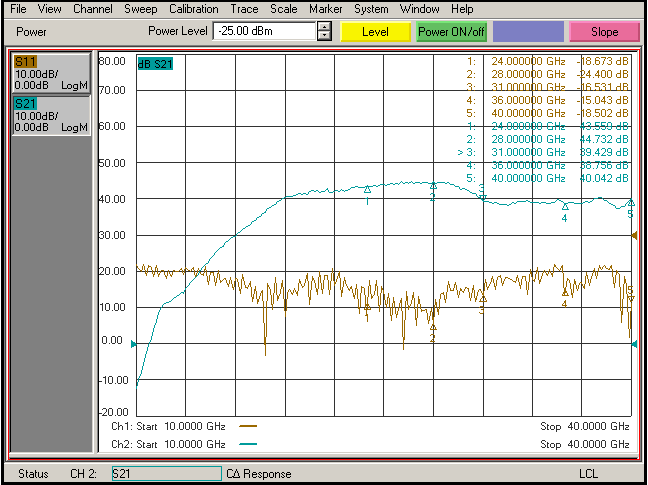Click the Power Level input field
Image resolution: width=648 pixels, height=485 pixels.
(264, 31)
